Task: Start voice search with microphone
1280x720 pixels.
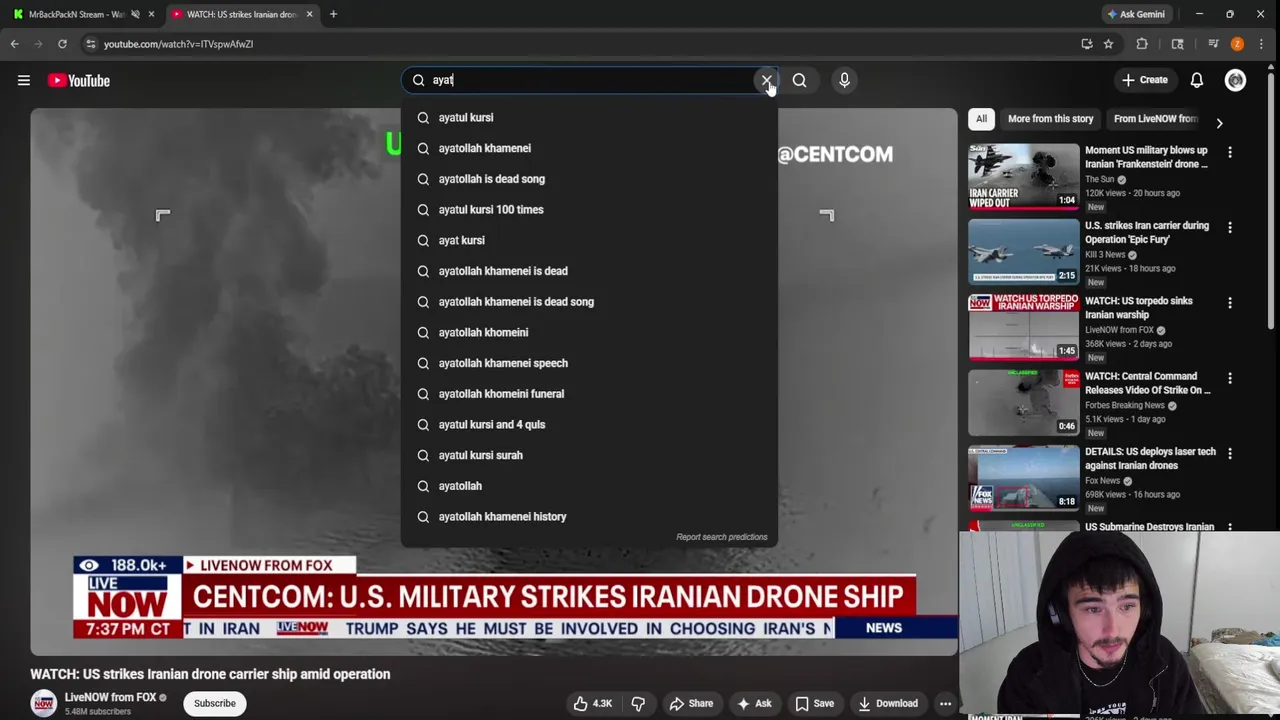Action: click(844, 80)
